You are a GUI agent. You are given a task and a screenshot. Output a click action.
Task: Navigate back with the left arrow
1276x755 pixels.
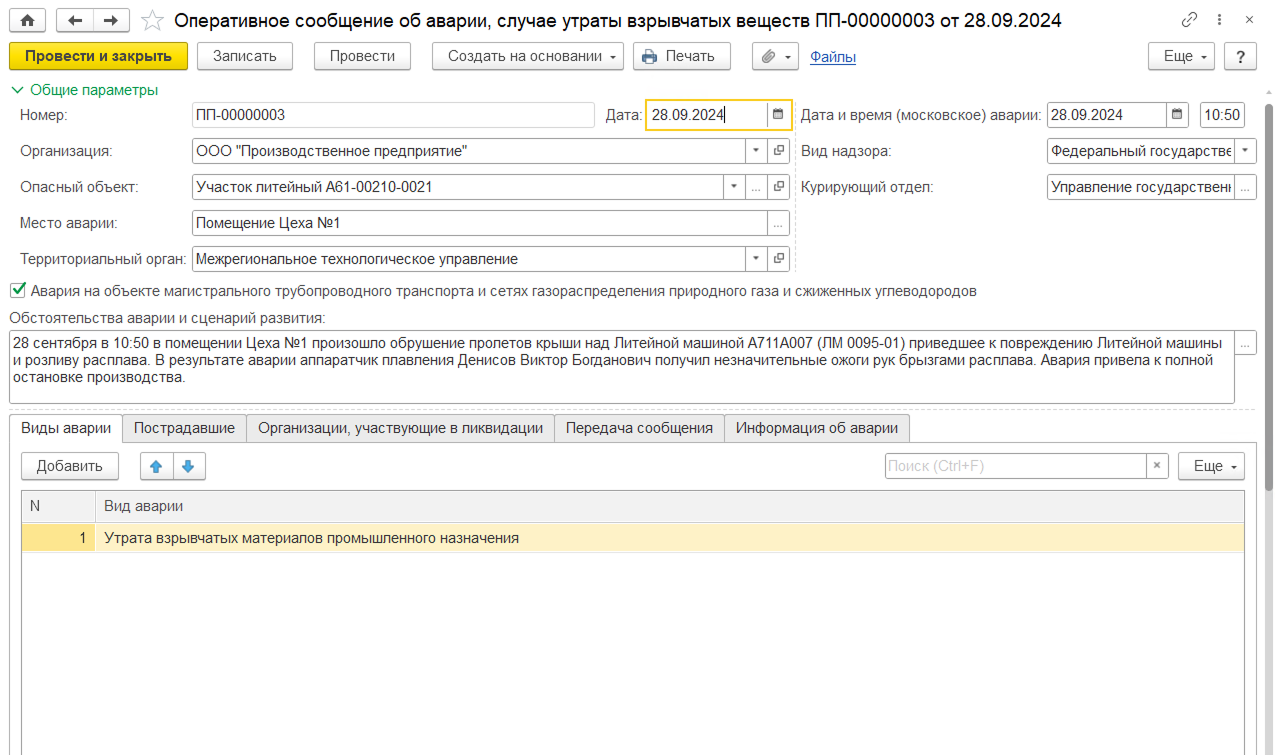(x=75, y=20)
